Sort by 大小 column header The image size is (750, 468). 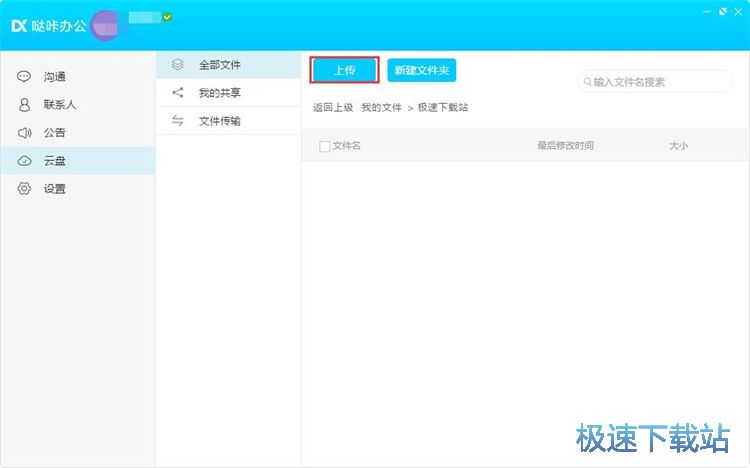click(x=678, y=146)
